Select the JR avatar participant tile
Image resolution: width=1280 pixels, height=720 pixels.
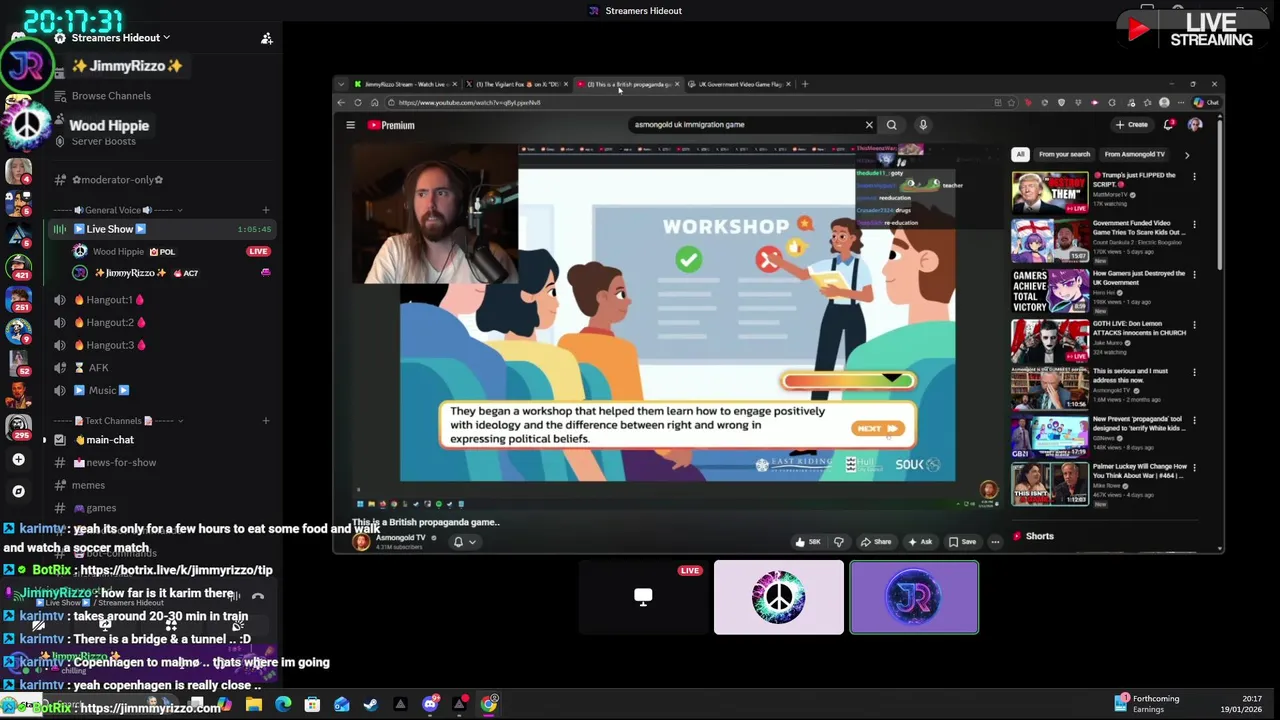pos(914,597)
